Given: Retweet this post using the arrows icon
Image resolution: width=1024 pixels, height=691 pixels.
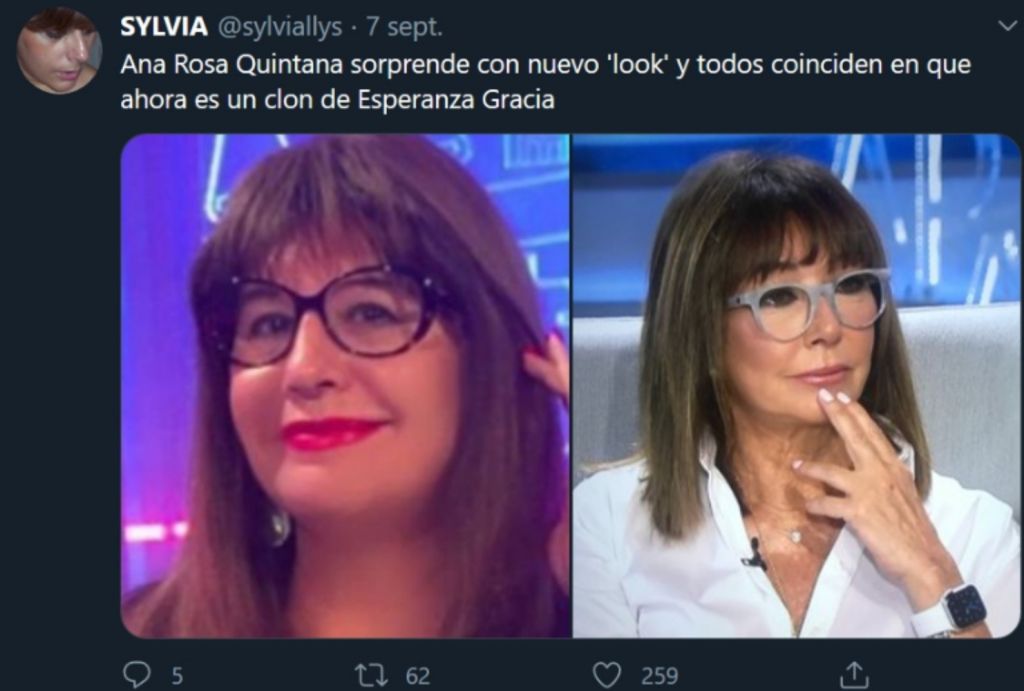Looking at the screenshot, I should [371, 675].
